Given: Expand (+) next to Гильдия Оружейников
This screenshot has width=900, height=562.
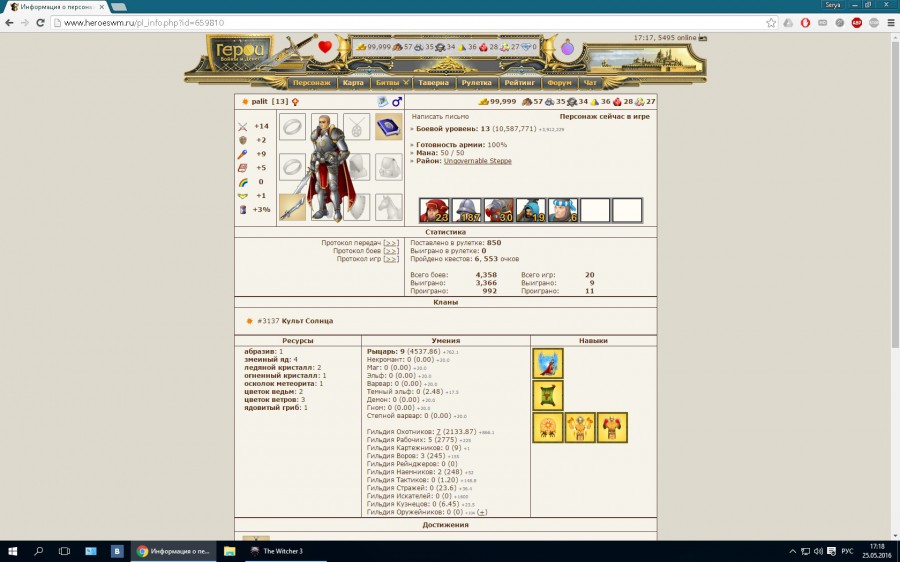Looking at the screenshot, I should [x=482, y=512].
